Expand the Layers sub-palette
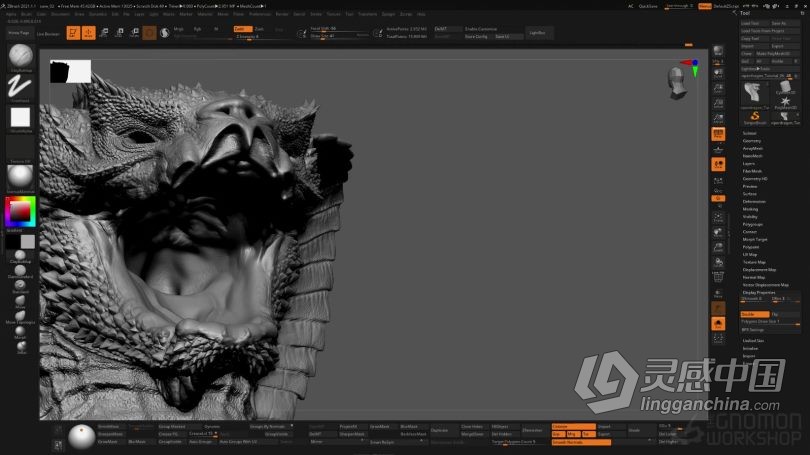The height and width of the screenshot is (455, 810). click(749, 164)
